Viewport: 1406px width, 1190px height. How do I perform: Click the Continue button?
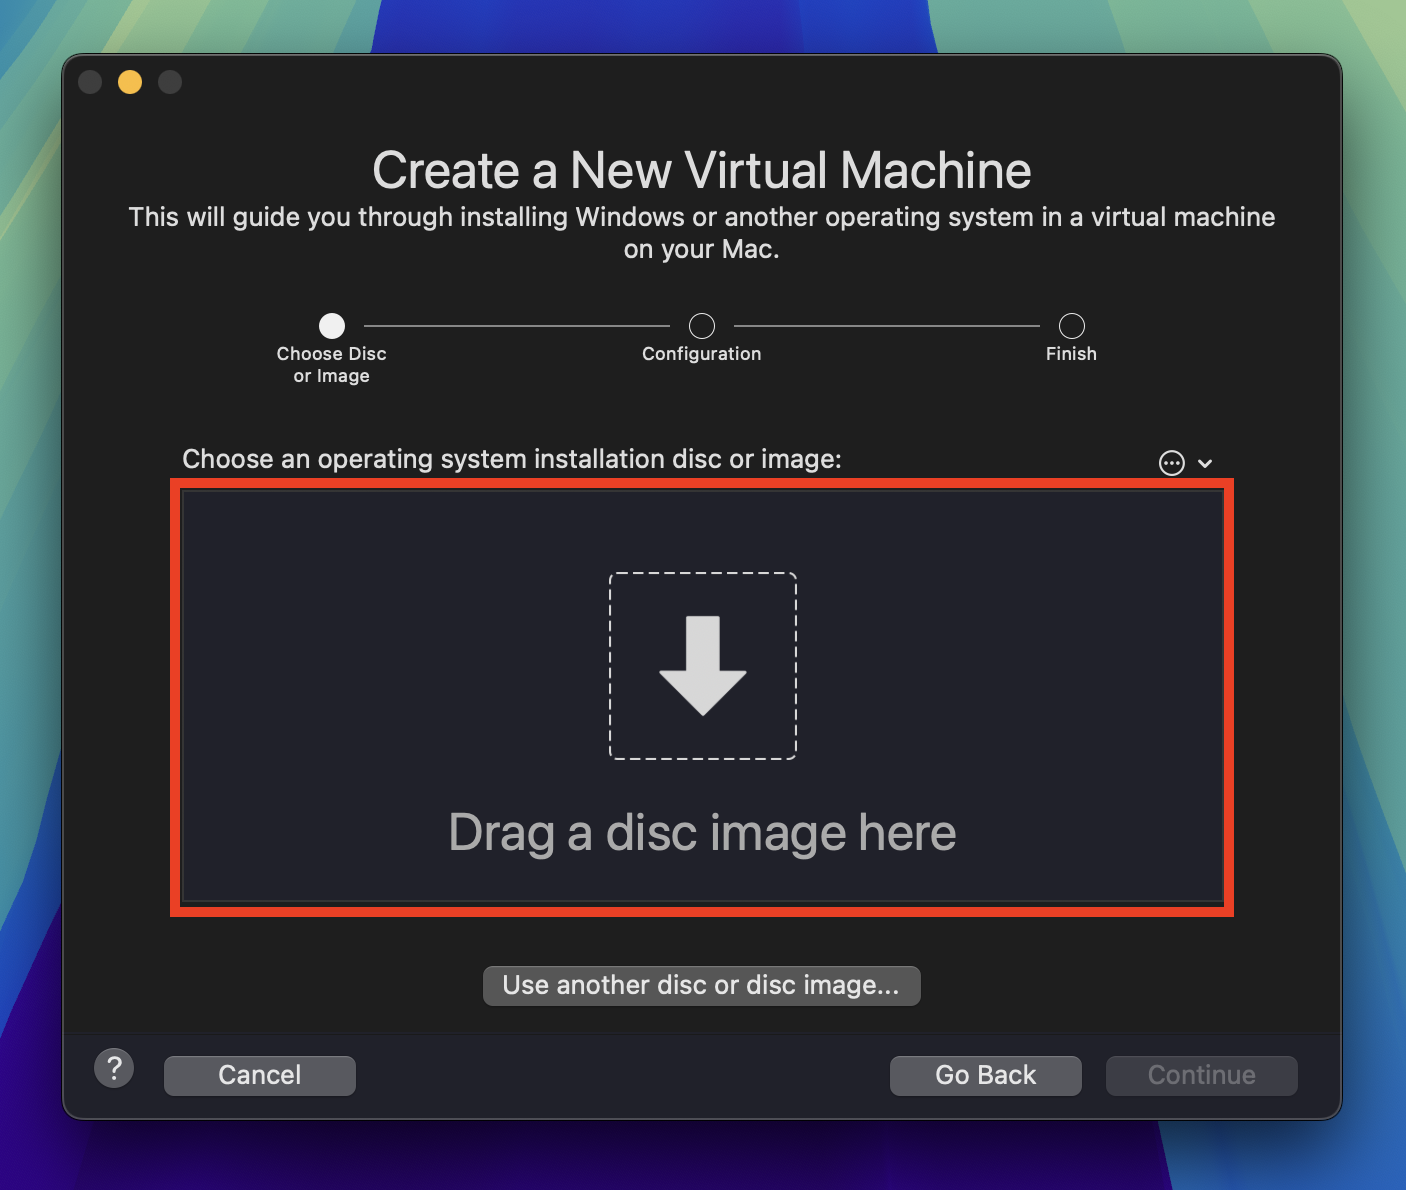[1201, 1075]
